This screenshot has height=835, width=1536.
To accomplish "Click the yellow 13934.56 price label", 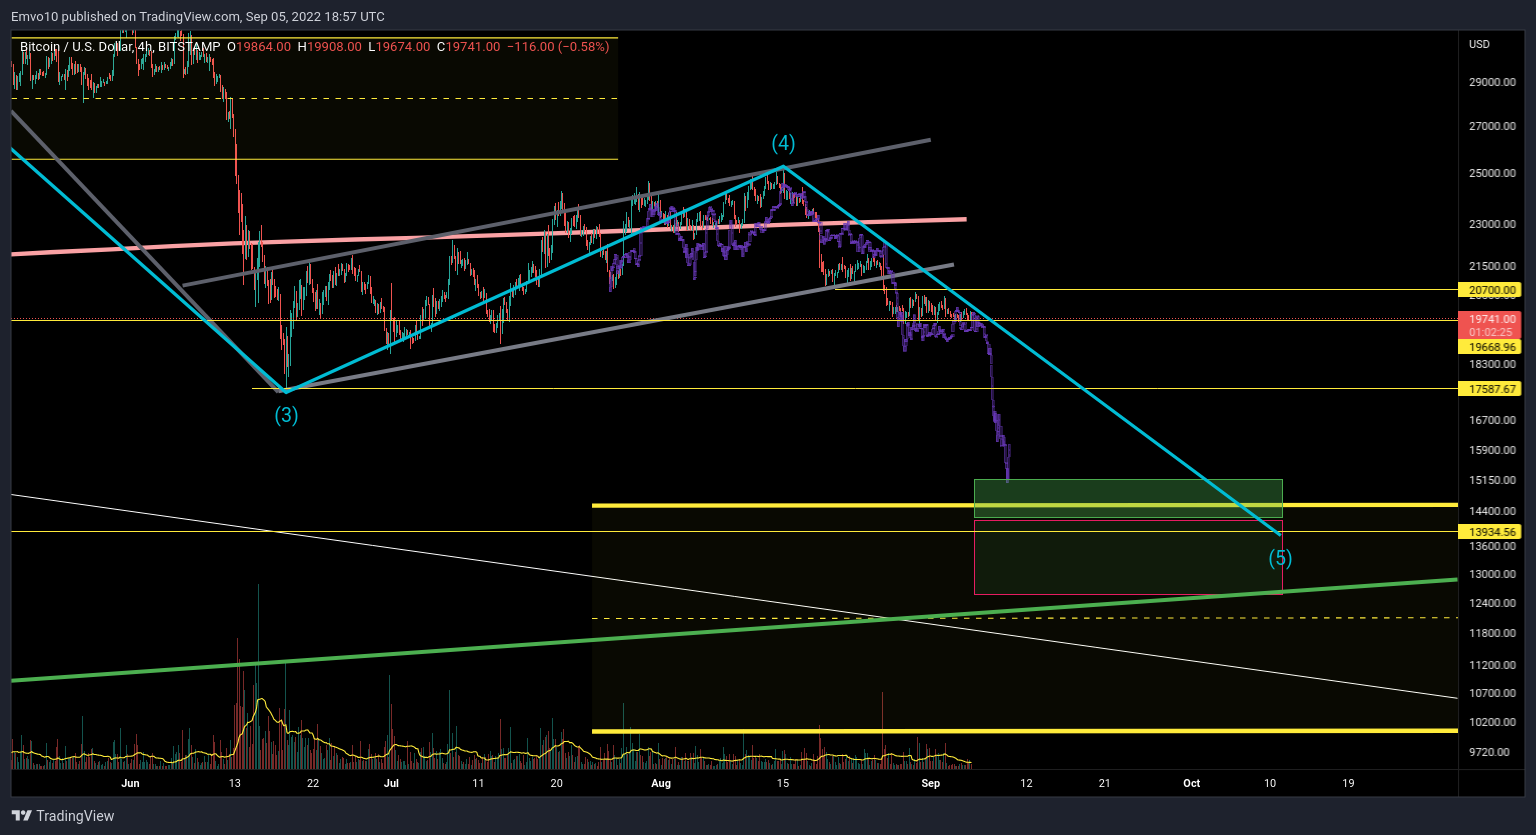I will pos(1489,532).
